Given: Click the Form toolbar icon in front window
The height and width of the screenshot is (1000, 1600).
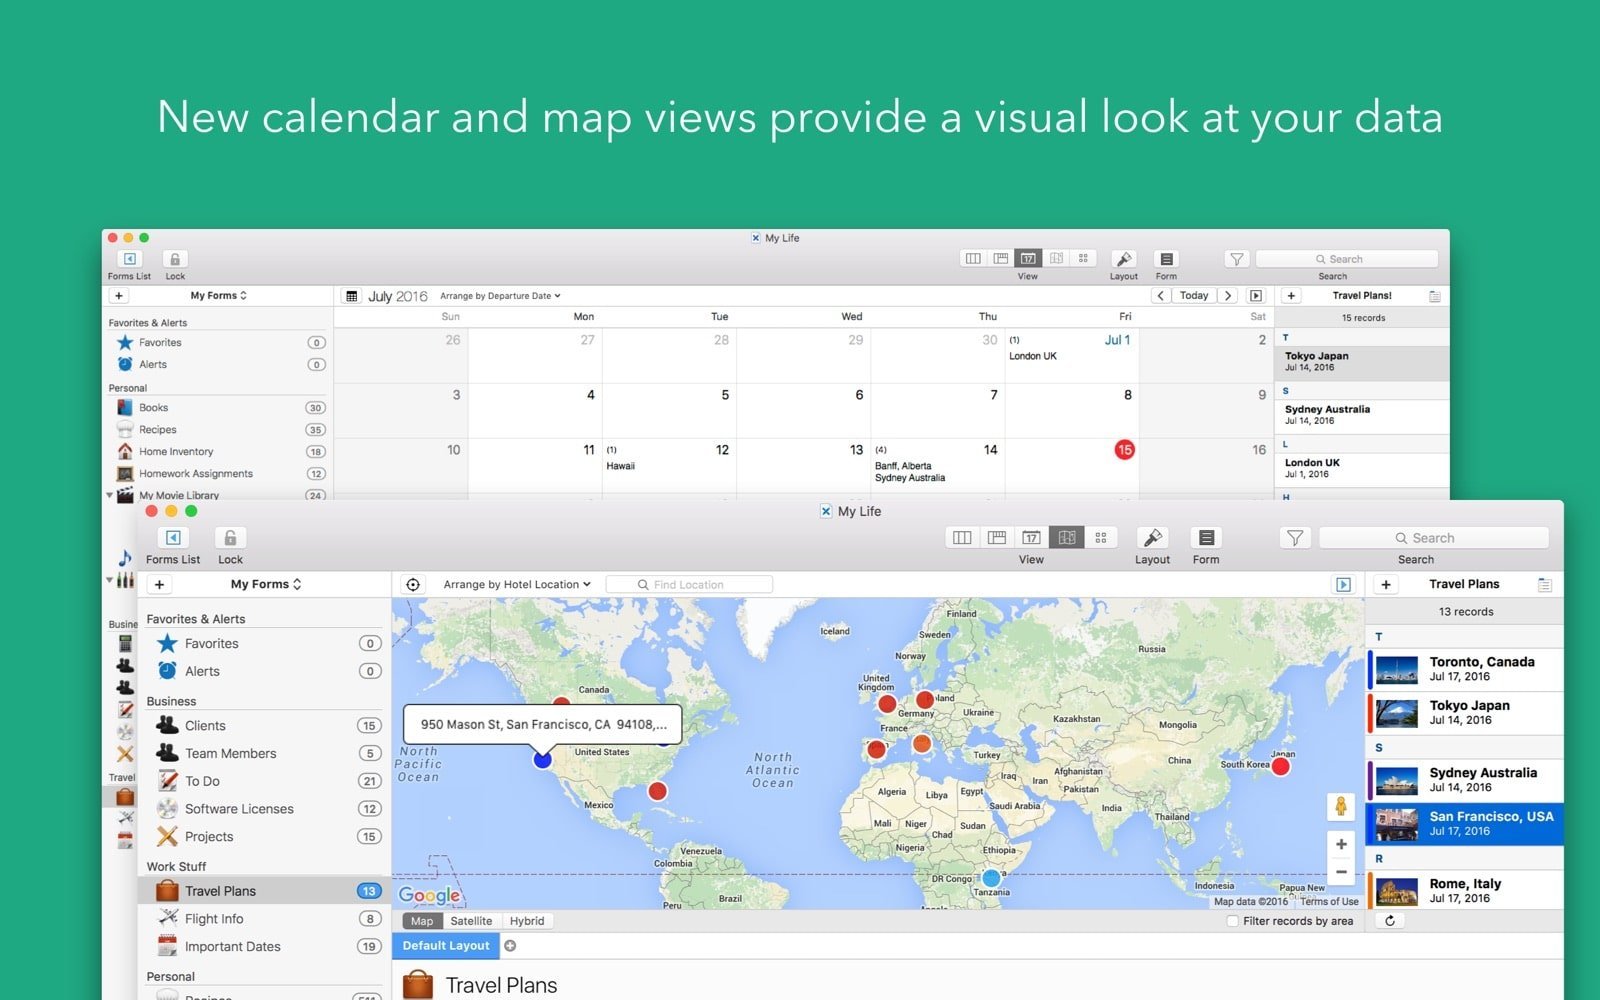Looking at the screenshot, I should point(1206,538).
